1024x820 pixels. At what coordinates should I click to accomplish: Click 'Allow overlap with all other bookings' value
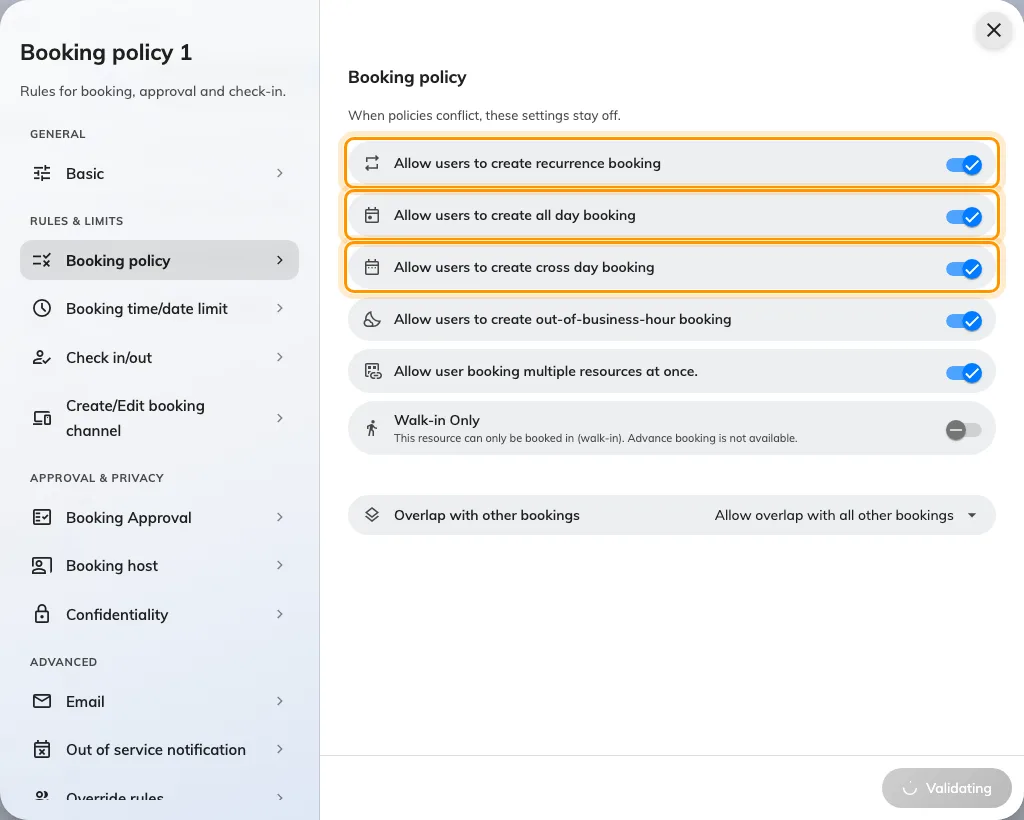pyautogui.click(x=834, y=515)
